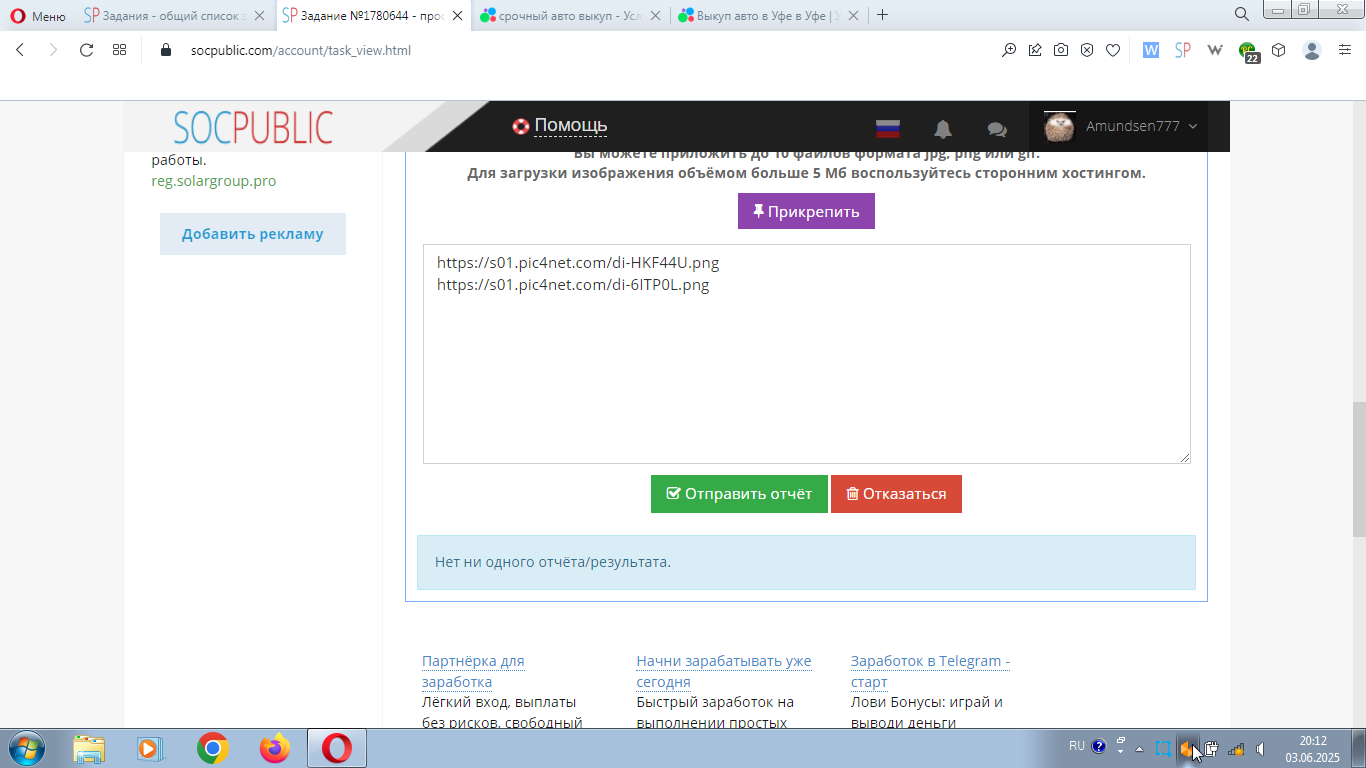
Task: Open the extensions cube icon
Action: (x=1278, y=50)
